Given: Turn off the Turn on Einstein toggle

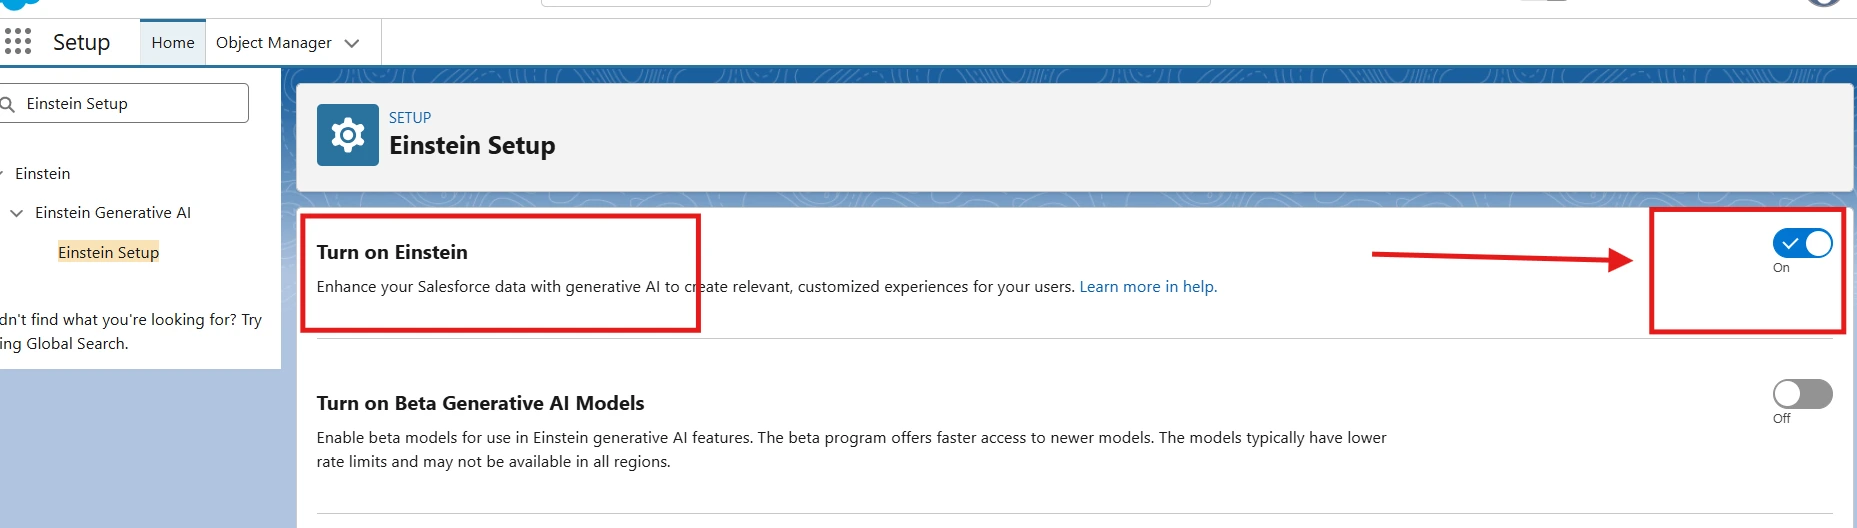Looking at the screenshot, I should pyautogui.click(x=1802, y=243).
